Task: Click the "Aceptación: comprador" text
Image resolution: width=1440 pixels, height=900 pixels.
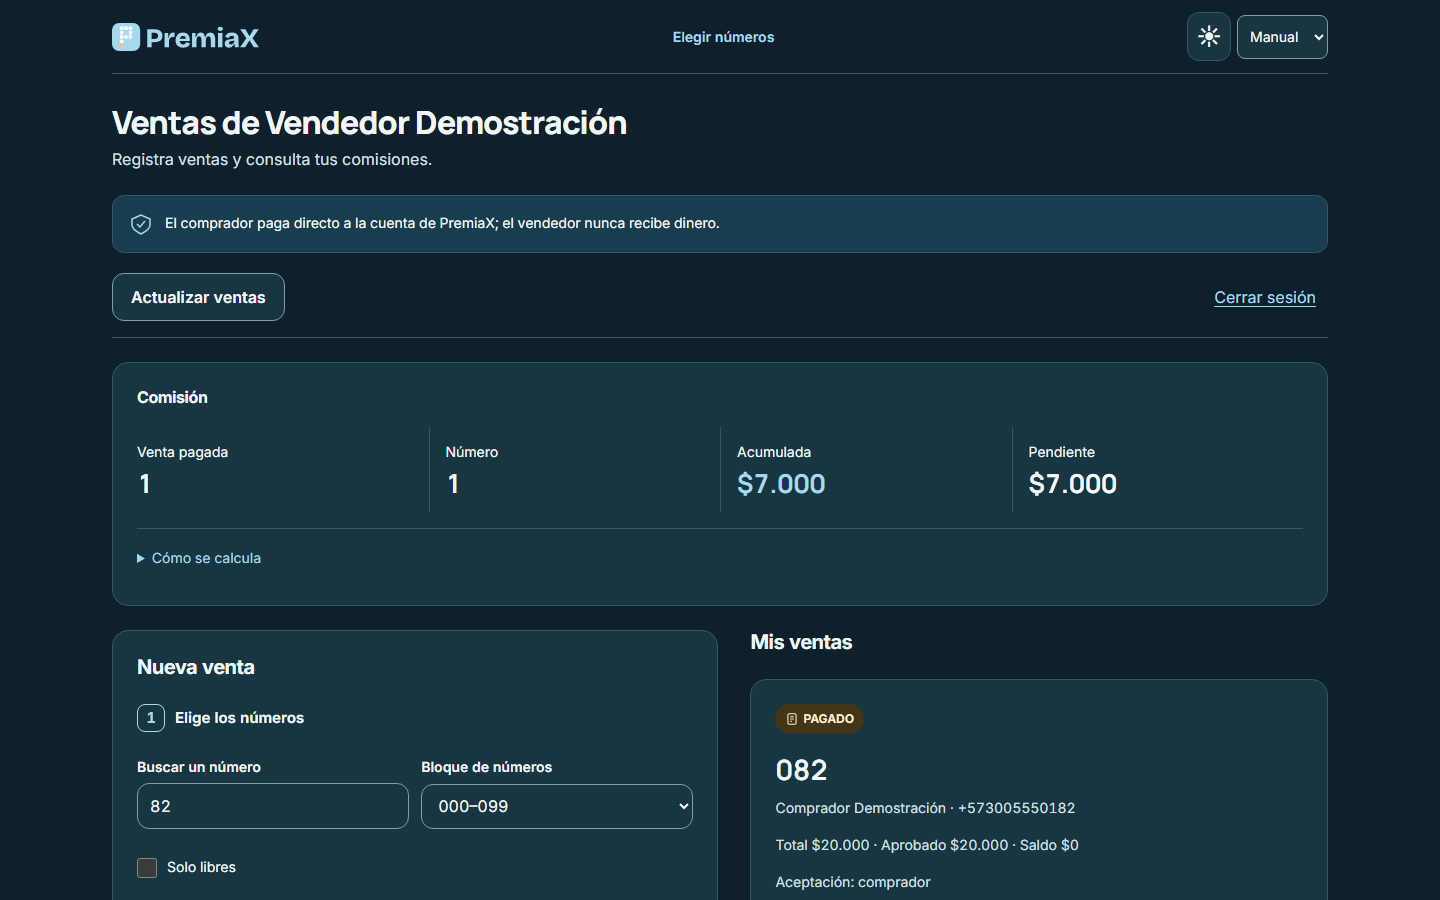Action: click(x=853, y=882)
